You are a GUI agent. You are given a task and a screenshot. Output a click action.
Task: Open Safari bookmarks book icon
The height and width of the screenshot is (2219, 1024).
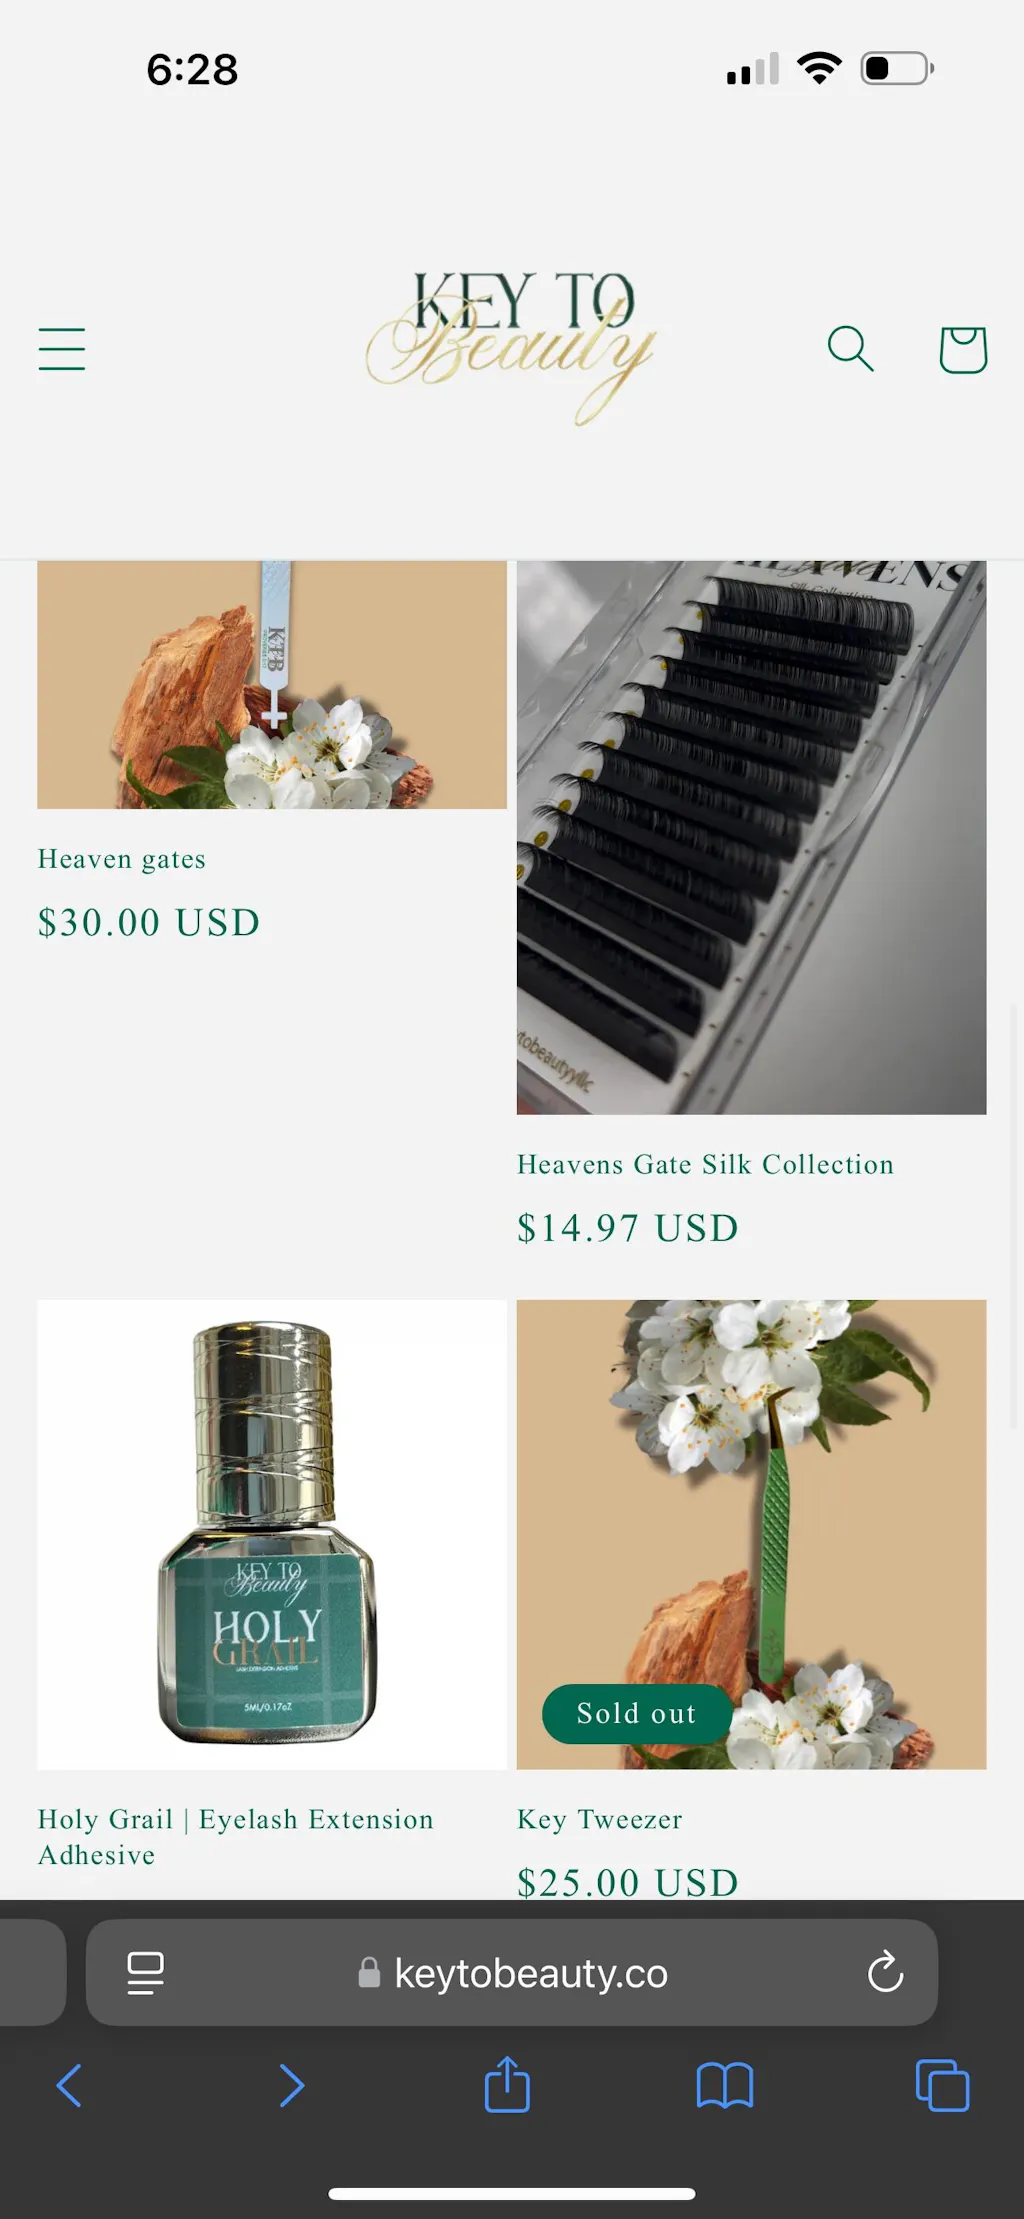coord(725,2086)
